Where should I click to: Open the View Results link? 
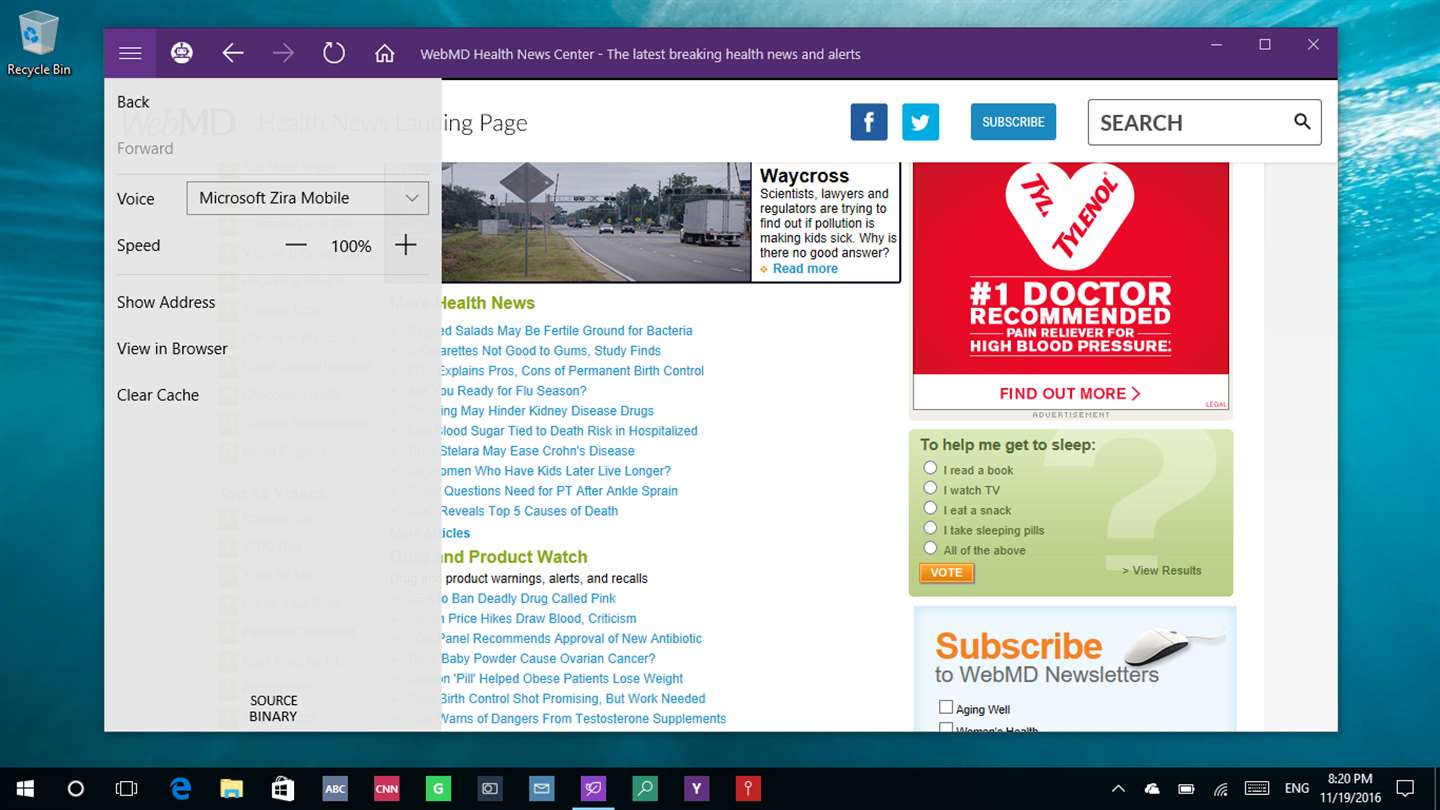(1162, 570)
